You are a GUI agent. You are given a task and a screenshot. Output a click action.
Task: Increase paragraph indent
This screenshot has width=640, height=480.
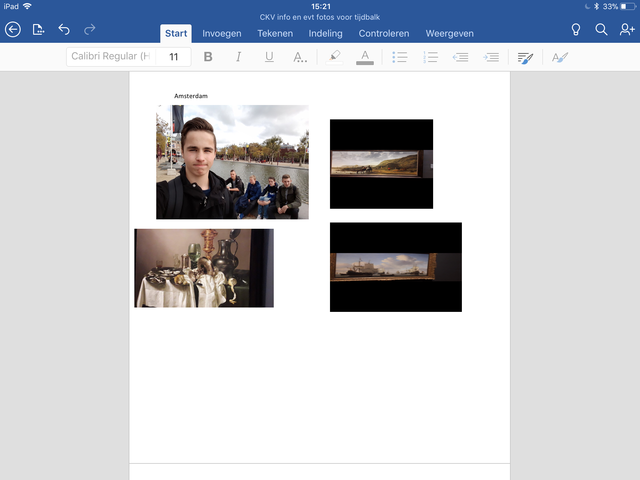tap(491, 57)
